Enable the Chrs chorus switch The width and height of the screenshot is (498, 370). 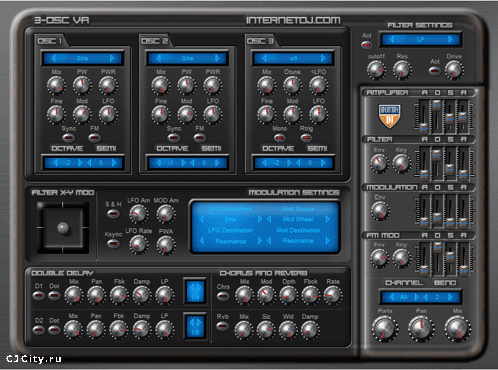[223, 296]
